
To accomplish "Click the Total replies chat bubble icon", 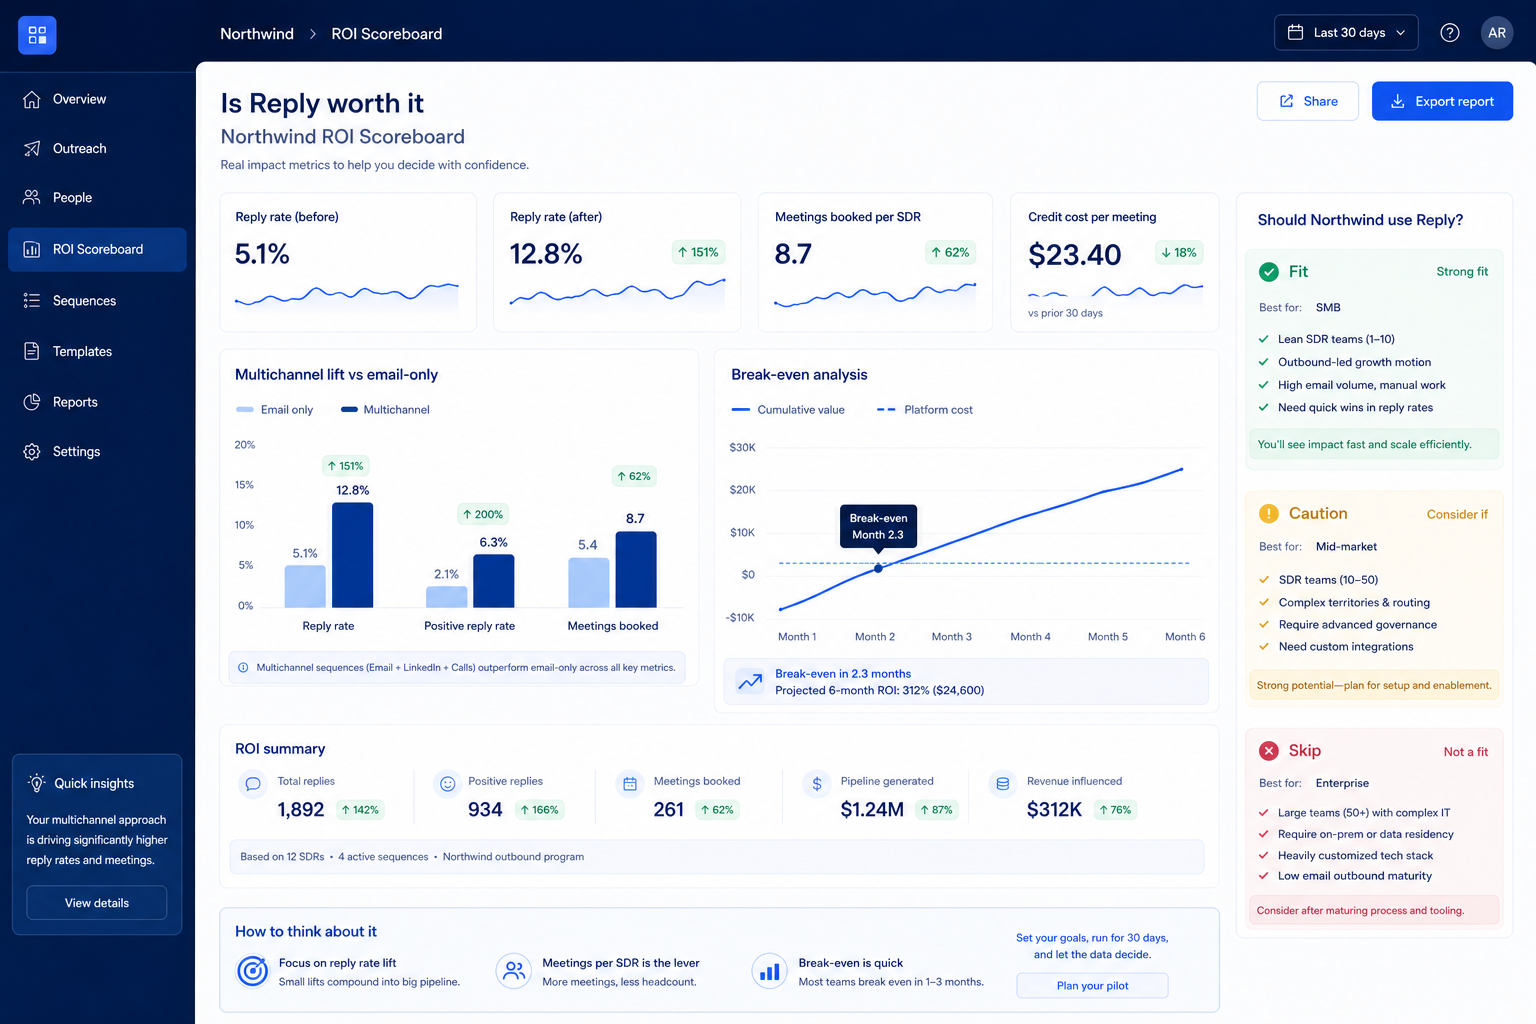I will pyautogui.click(x=253, y=784).
